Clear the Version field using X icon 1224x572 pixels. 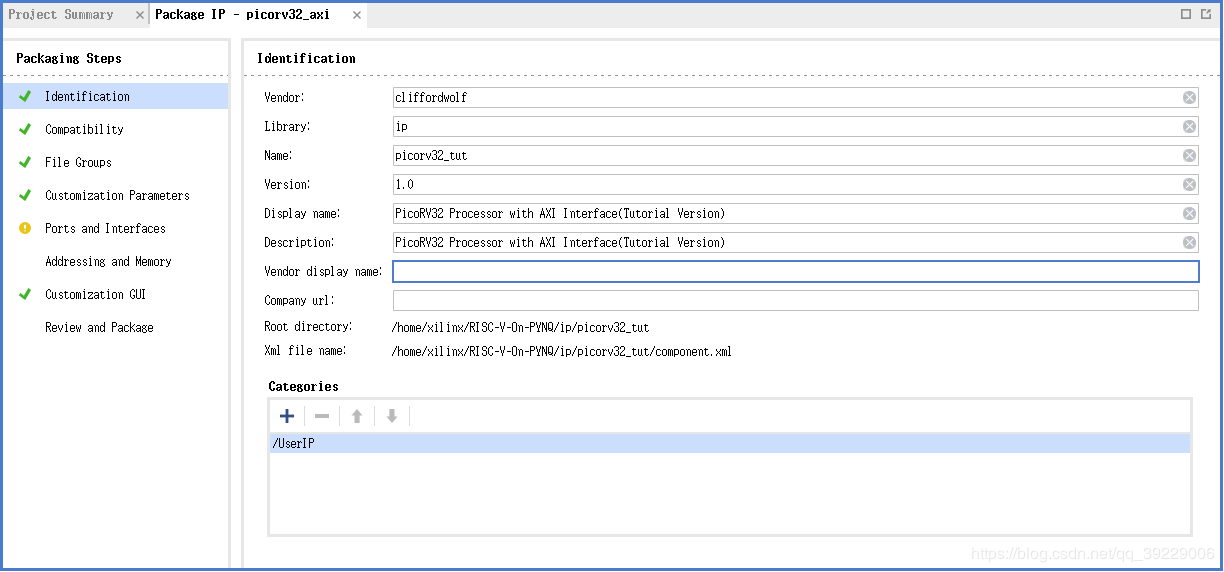coord(1189,185)
